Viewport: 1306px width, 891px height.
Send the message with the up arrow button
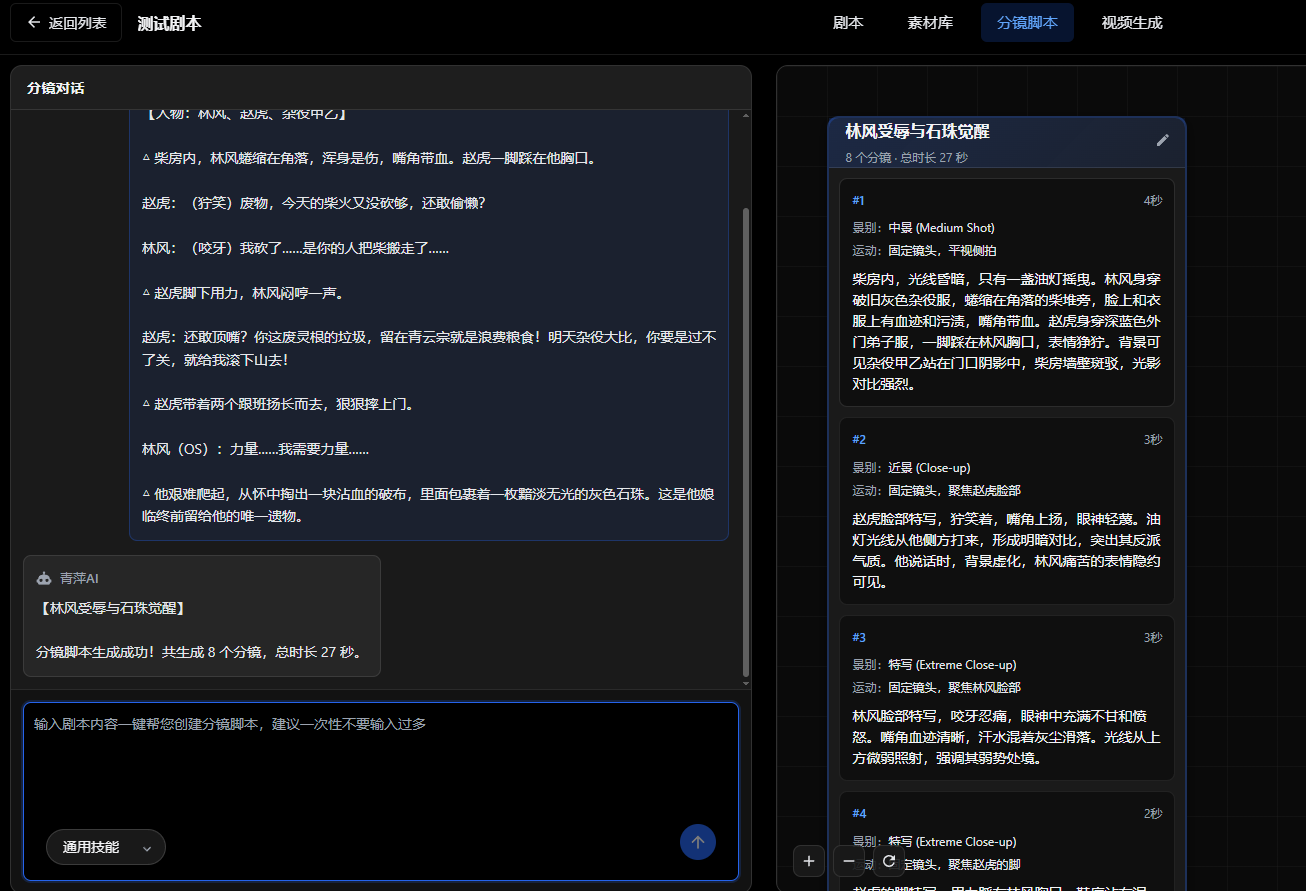click(x=697, y=842)
